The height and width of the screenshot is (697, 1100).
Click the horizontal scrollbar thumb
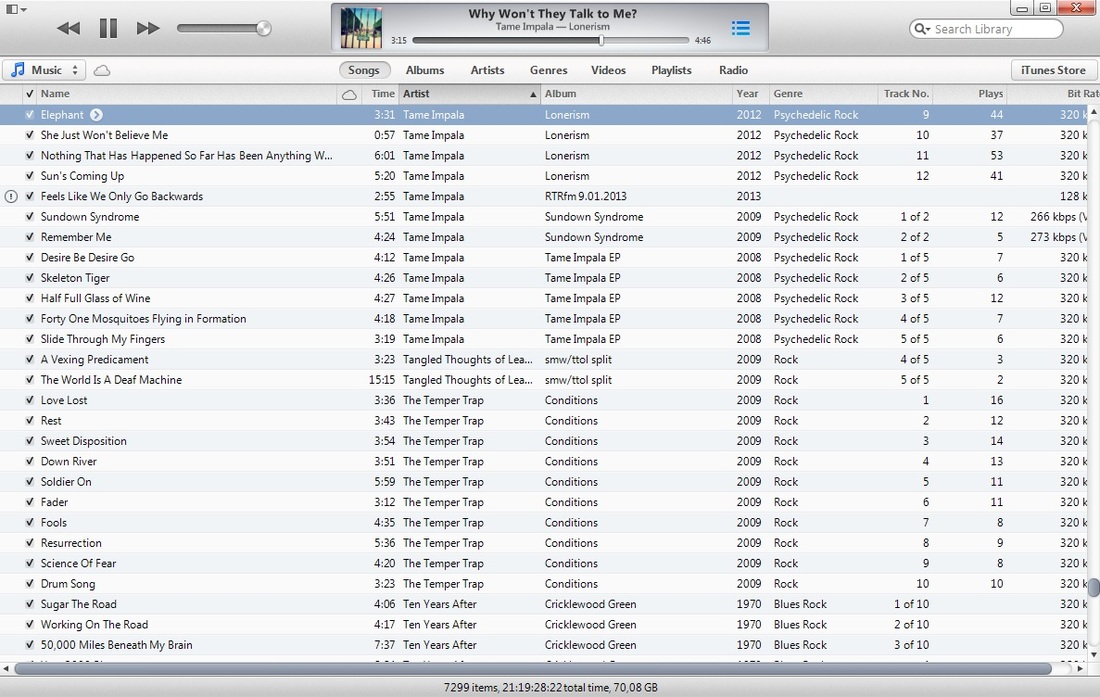[533, 669]
